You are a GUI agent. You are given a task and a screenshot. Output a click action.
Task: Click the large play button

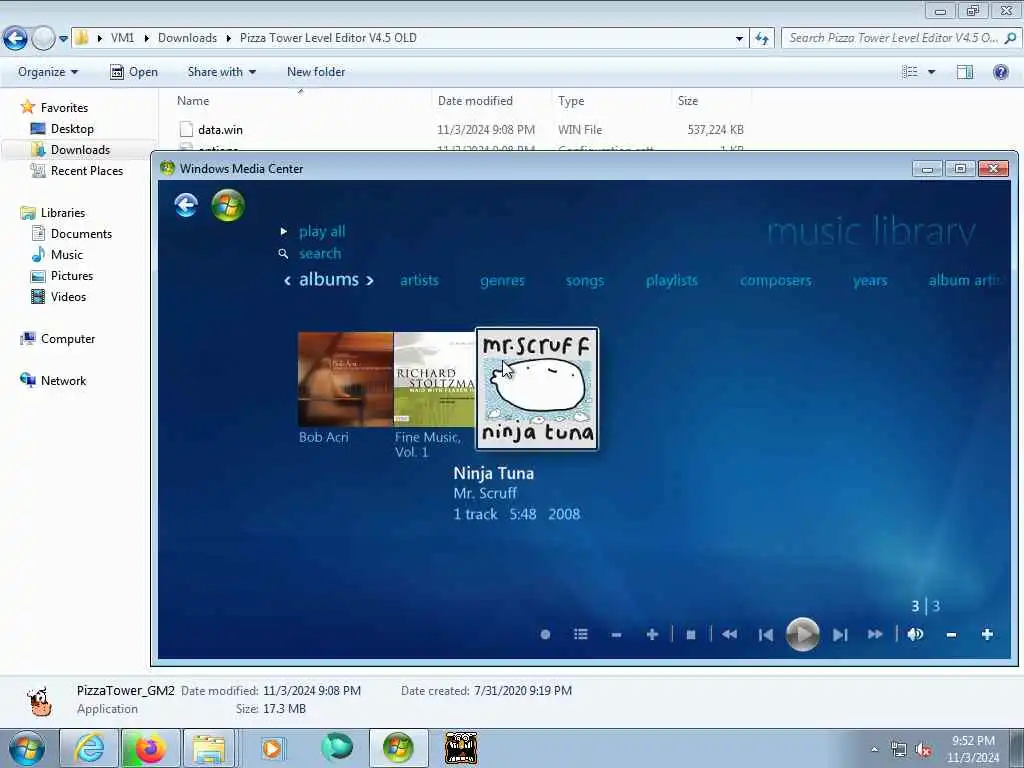[803, 633]
